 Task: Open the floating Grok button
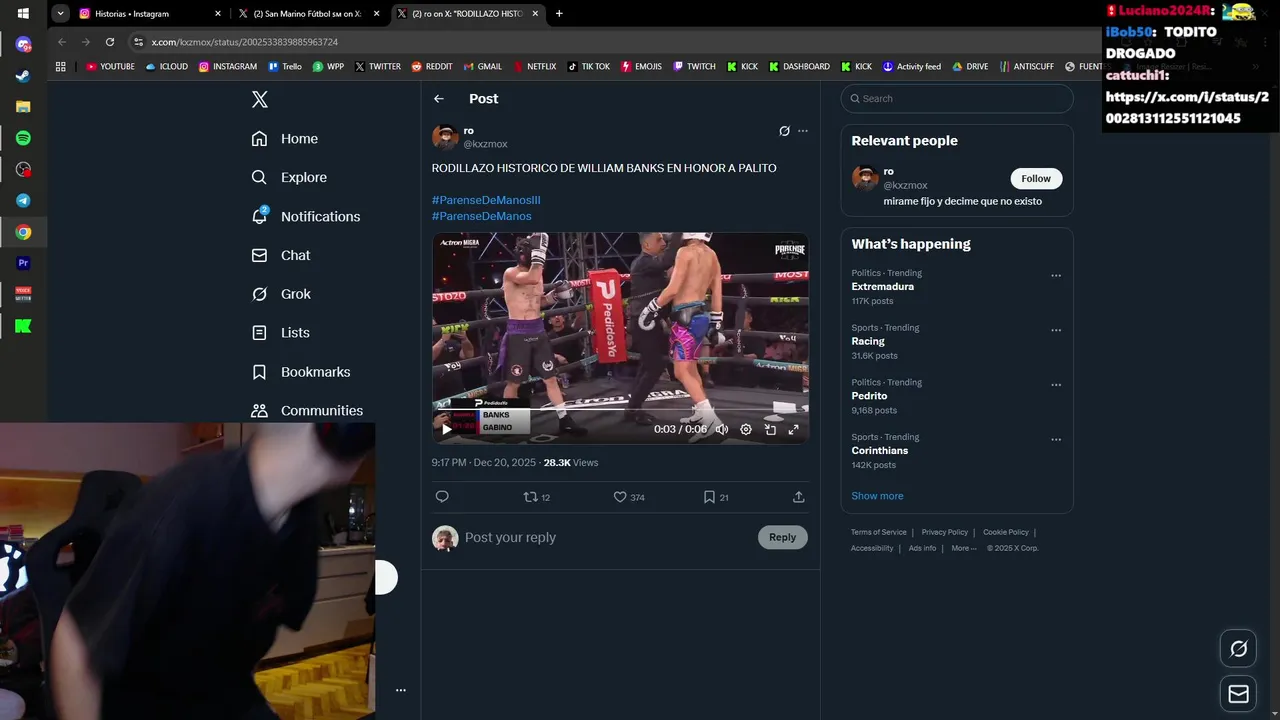coord(1238,649)
